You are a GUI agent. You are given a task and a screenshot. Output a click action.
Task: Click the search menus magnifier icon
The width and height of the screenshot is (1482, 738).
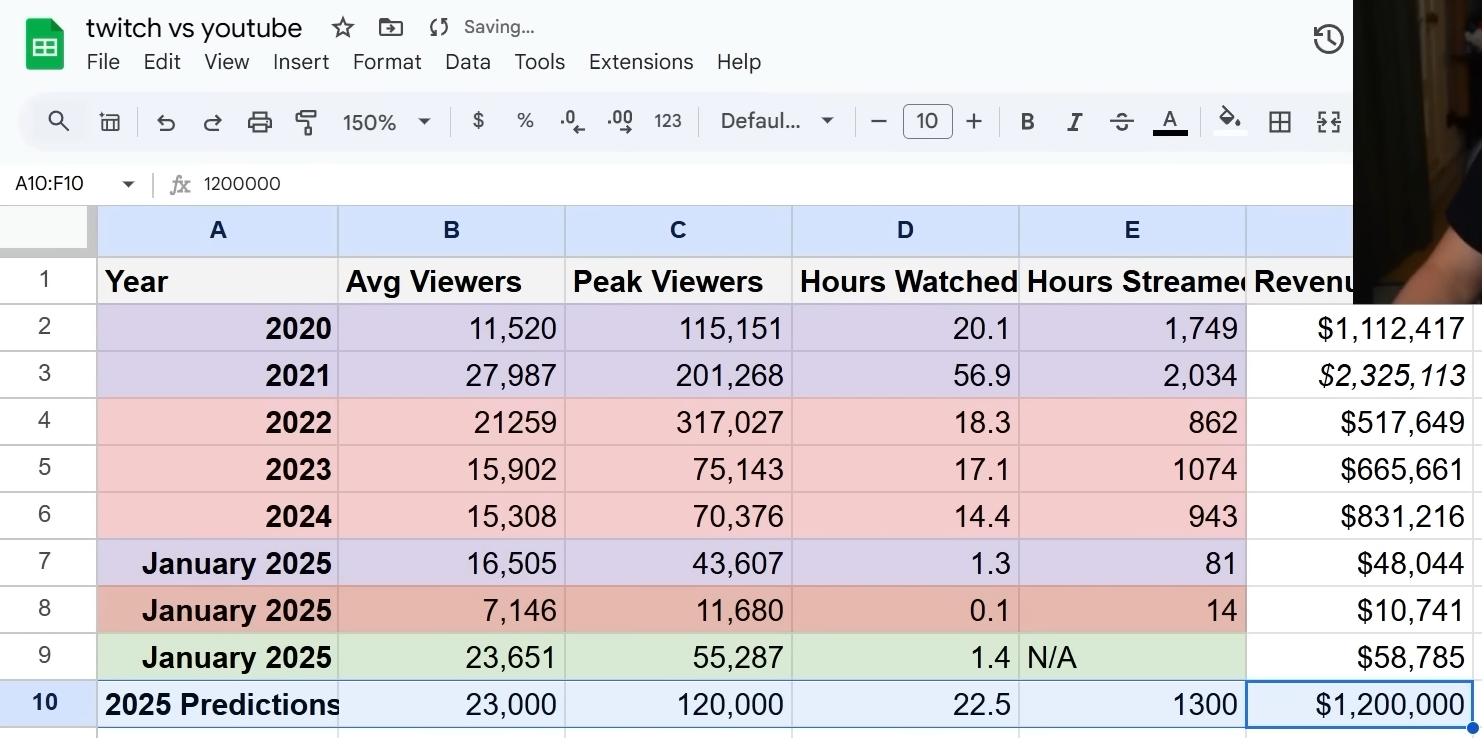[x=59, y=122]
